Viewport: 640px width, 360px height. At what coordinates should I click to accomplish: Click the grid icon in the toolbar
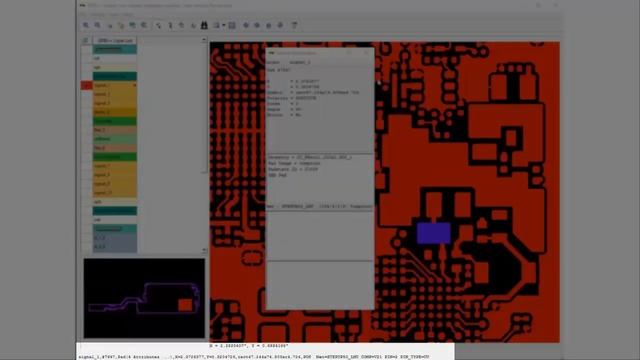[x=232, y=25]
